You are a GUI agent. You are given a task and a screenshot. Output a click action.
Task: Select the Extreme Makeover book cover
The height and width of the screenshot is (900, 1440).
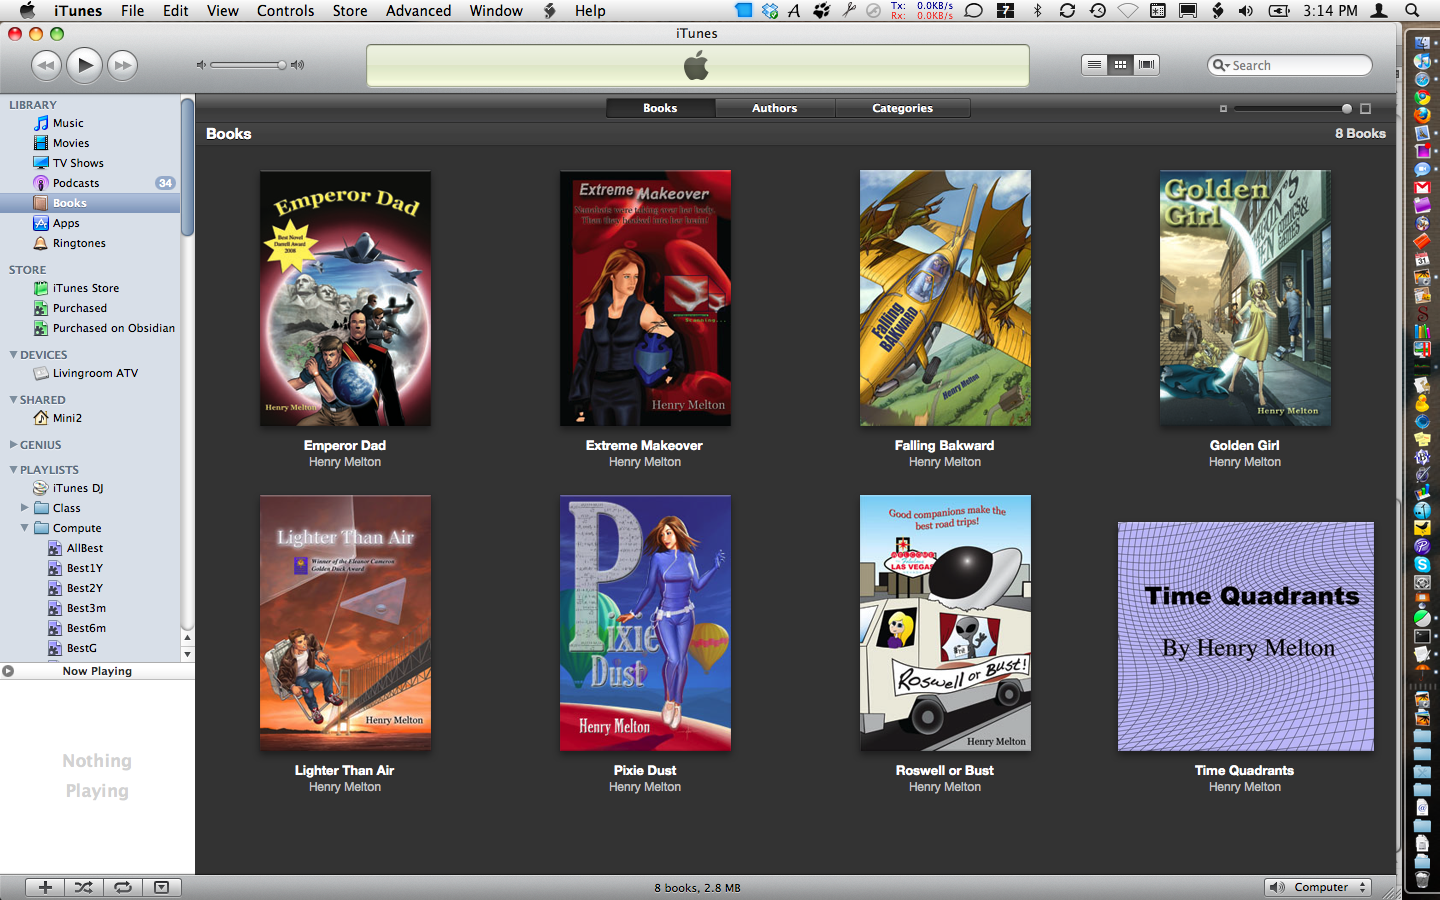645,298
